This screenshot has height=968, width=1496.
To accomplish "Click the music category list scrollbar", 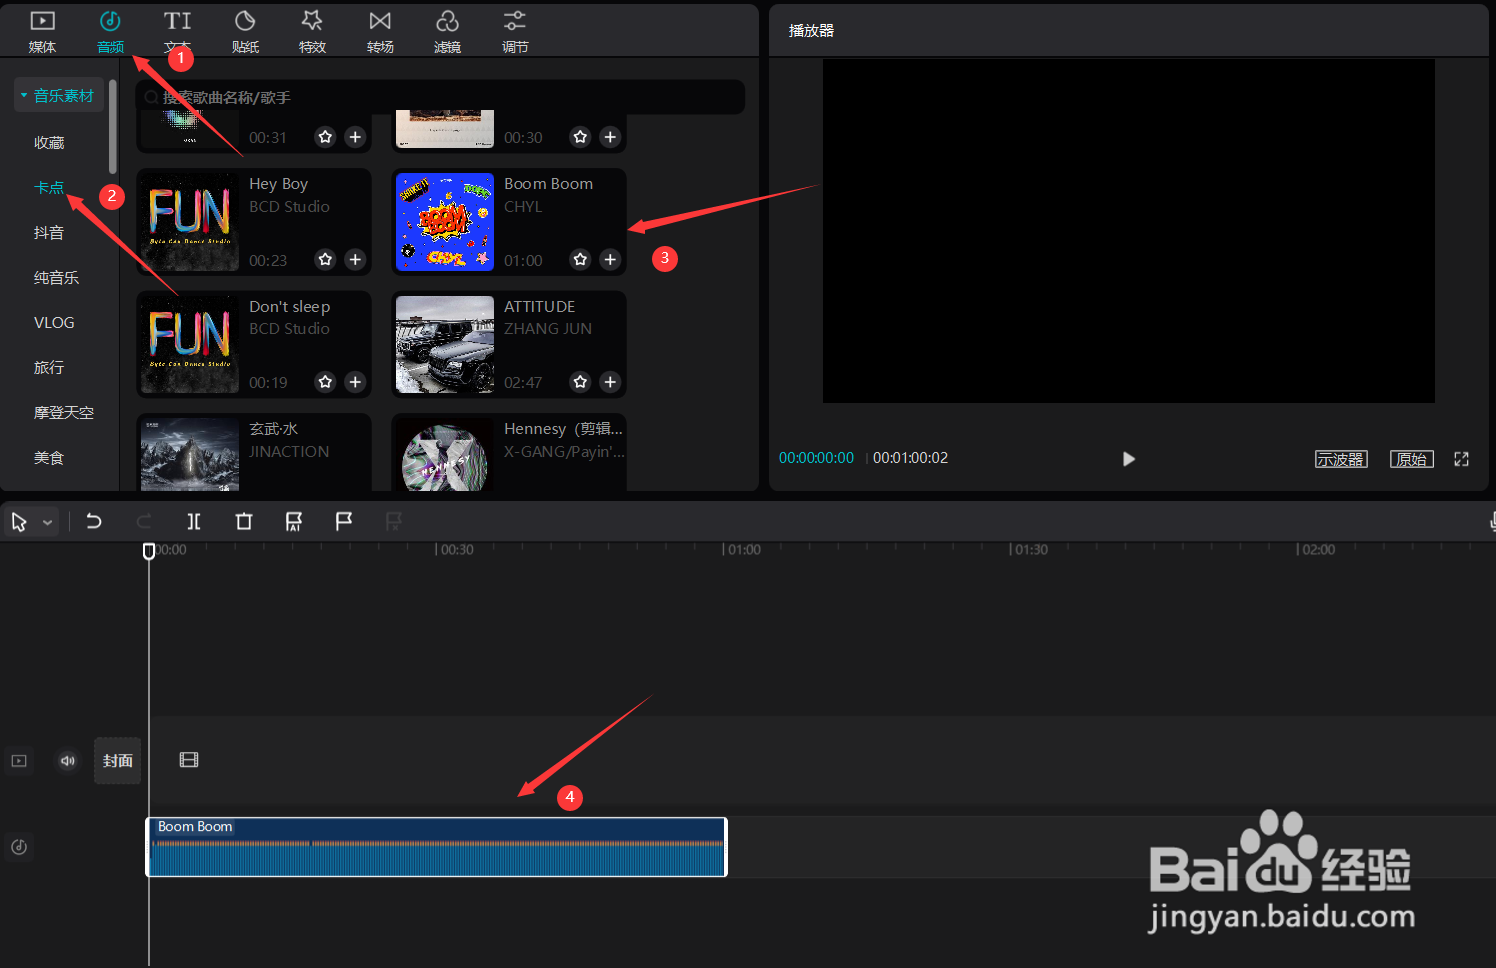I will click(x=113, y=127).
